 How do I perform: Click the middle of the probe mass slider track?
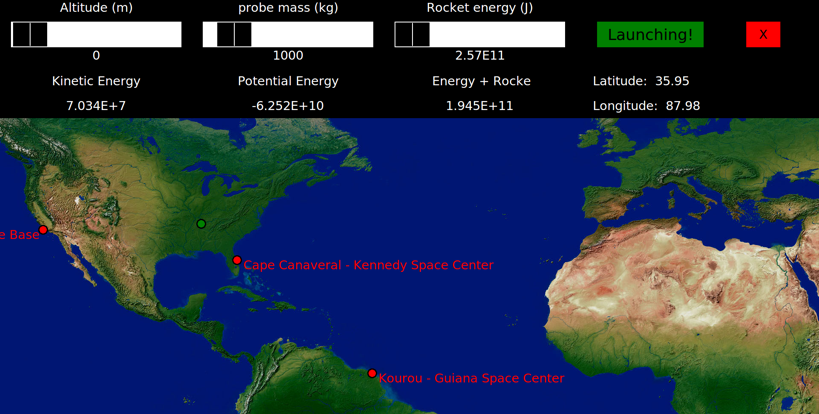288,35
